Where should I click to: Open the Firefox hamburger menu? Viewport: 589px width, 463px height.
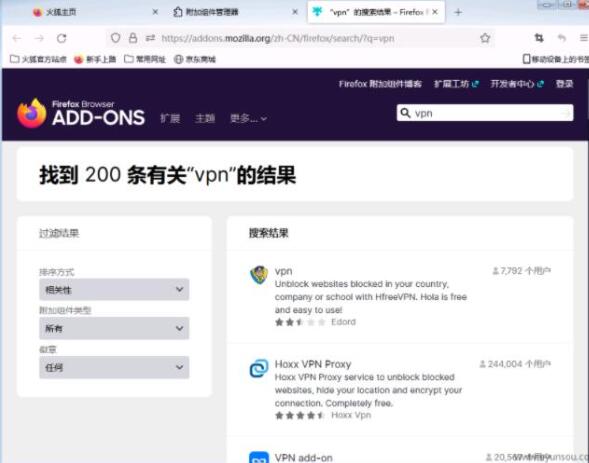pos(583,38)
